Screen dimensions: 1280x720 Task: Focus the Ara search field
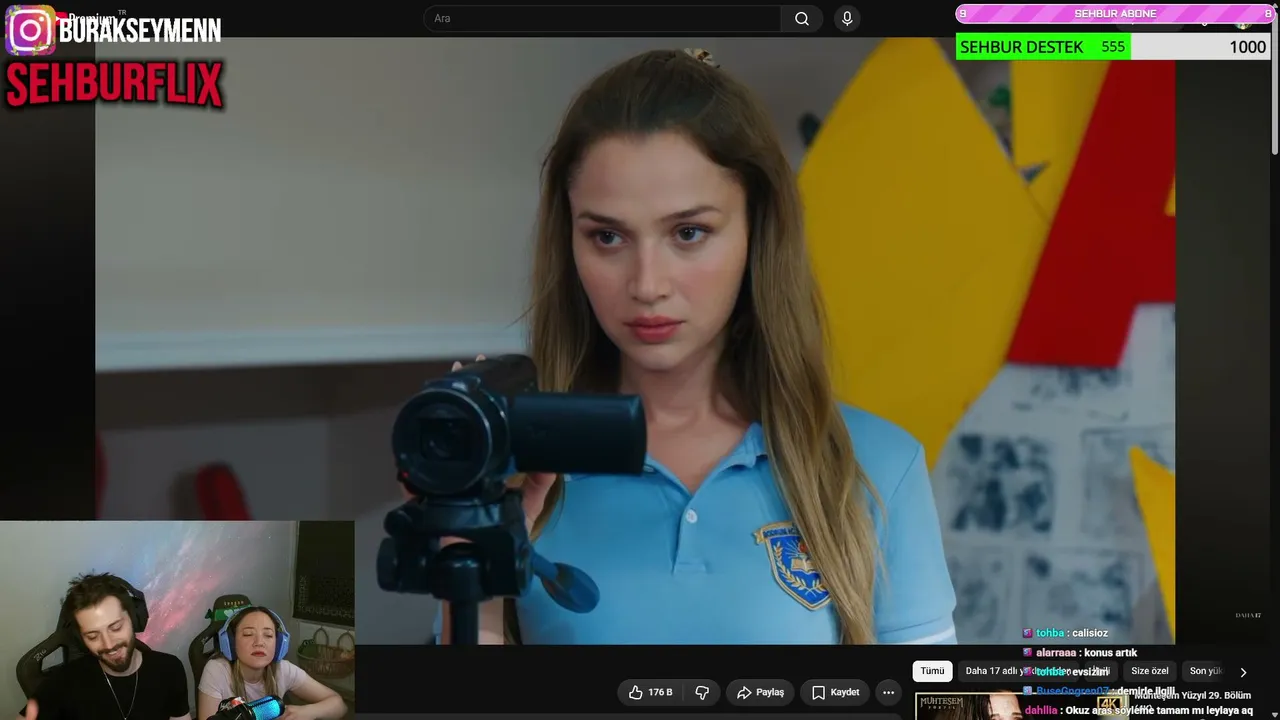click(x=602, y=19)
